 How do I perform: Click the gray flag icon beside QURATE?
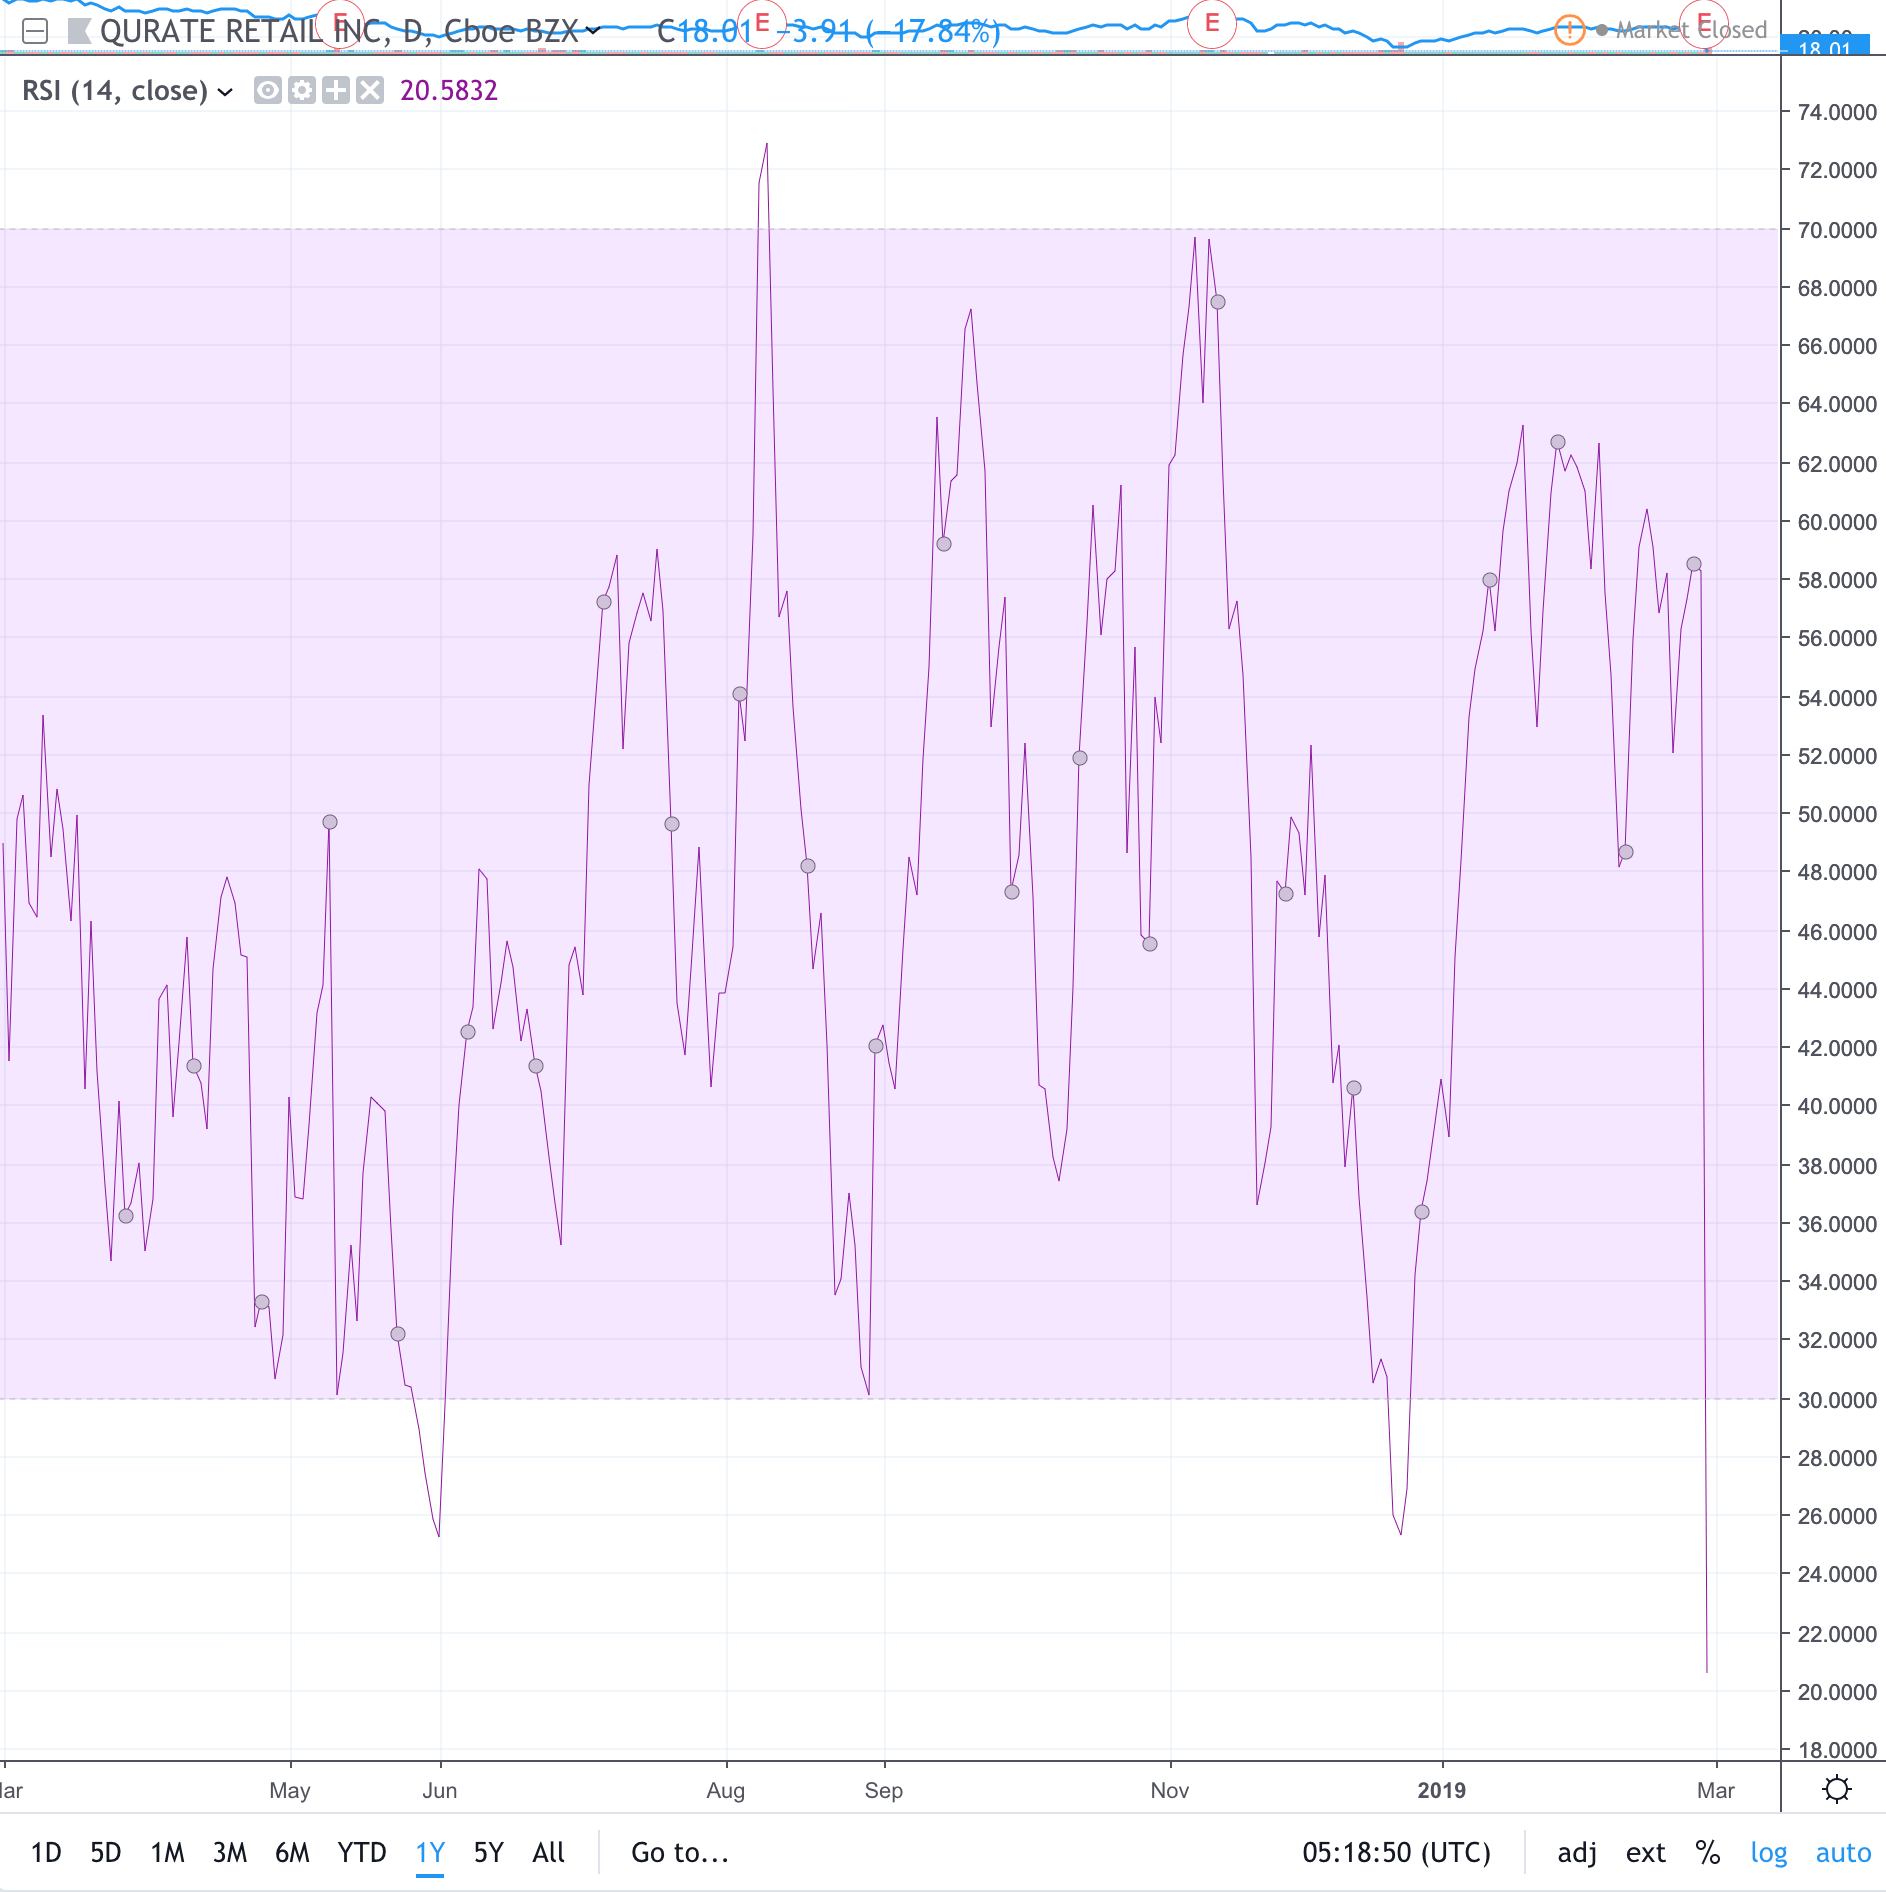79,32
